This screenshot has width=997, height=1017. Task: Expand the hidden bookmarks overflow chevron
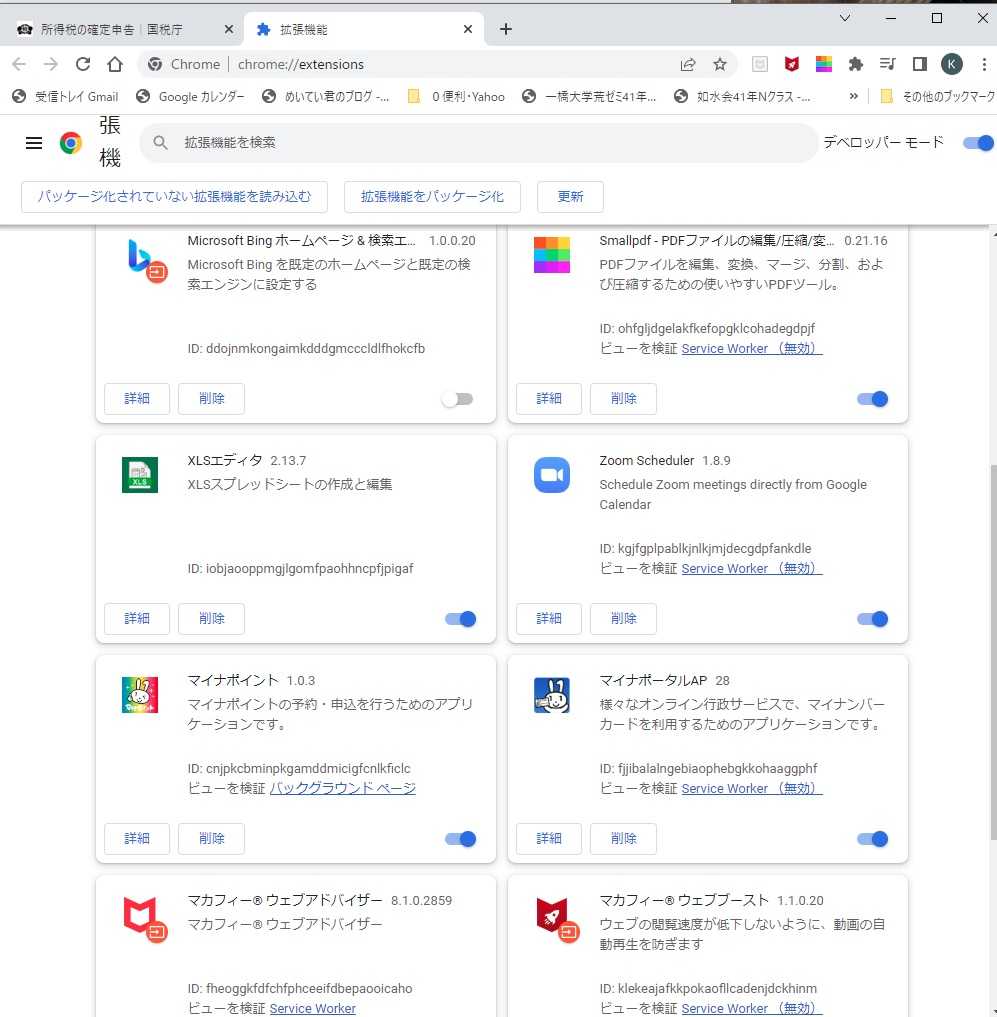[853, 97]
